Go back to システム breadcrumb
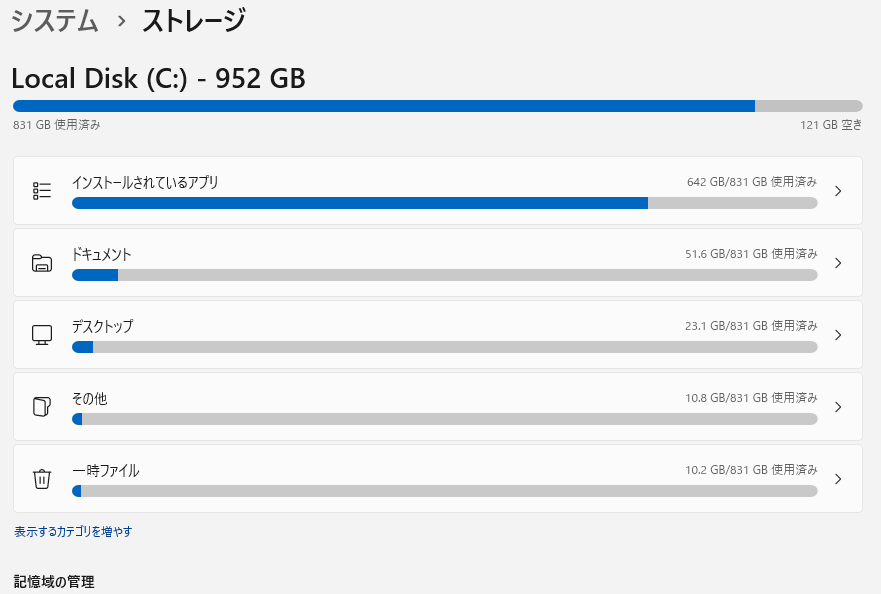Screen dimensions: 881x594 55,20
